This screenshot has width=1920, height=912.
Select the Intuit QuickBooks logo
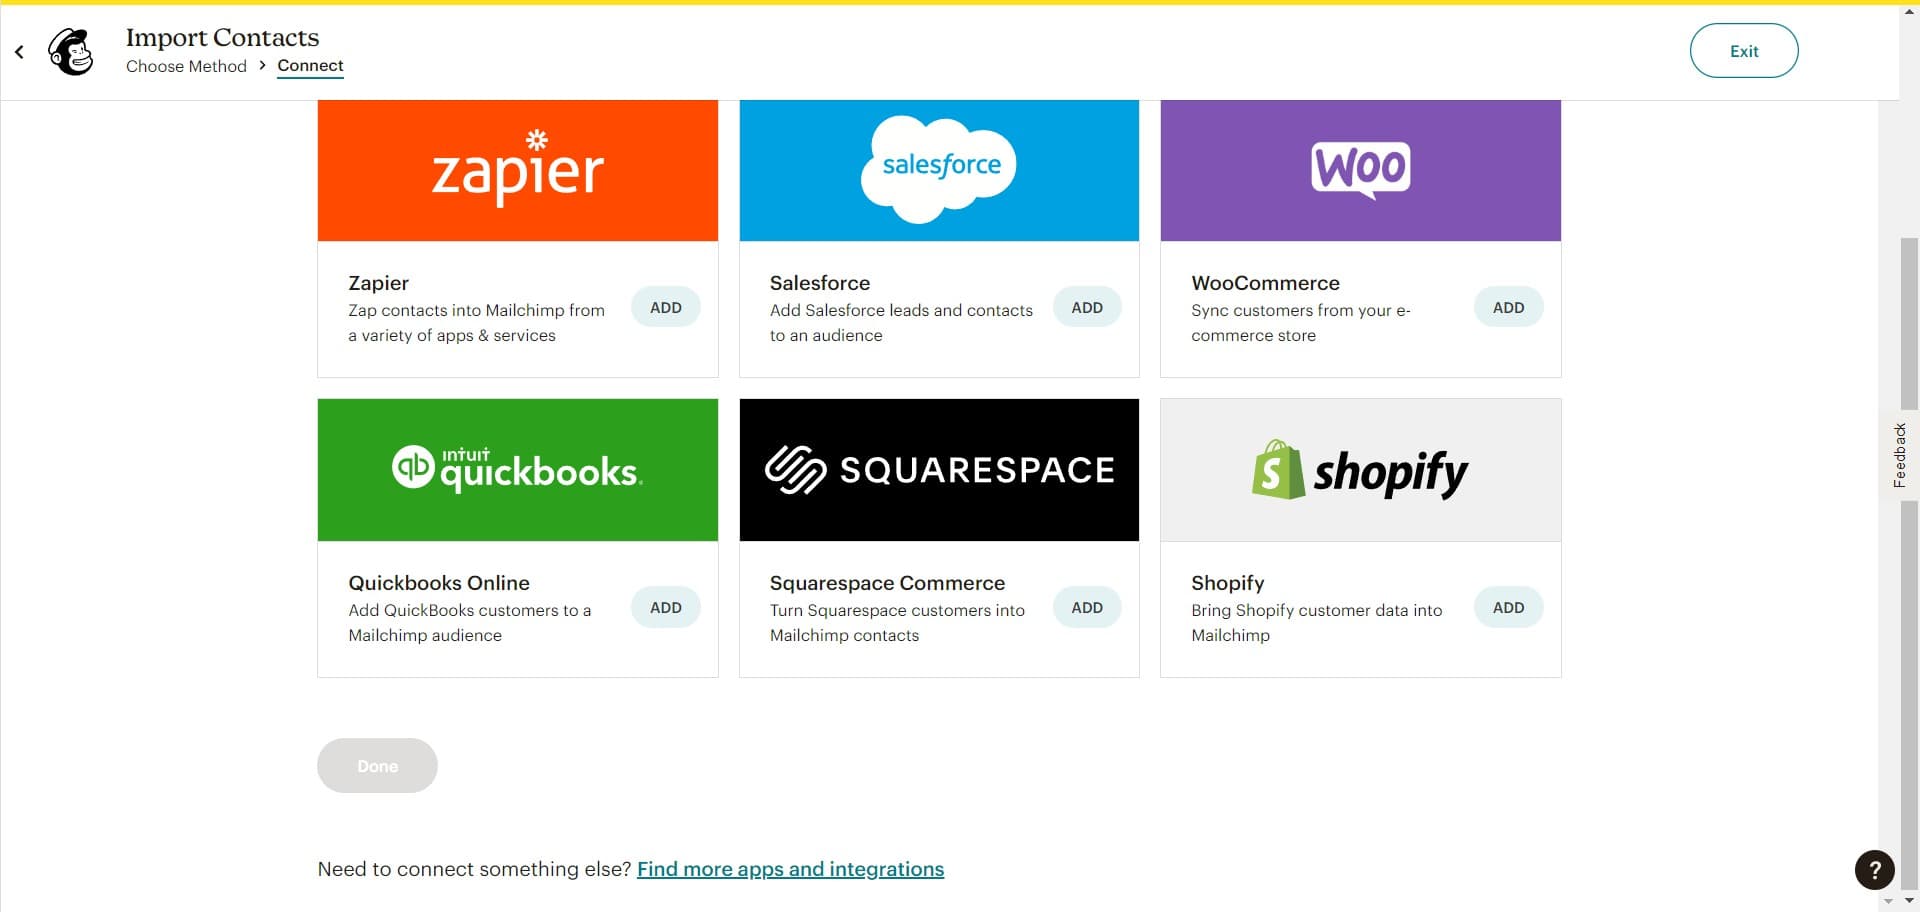(x=517, y=469)
